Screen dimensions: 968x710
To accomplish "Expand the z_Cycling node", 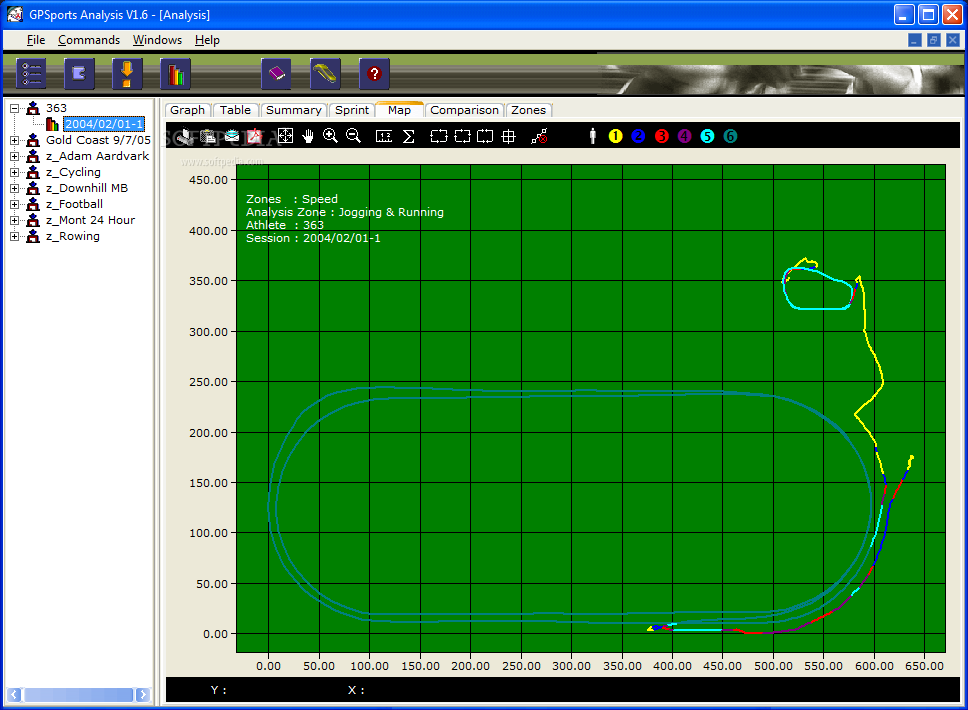I will point(14,172).
